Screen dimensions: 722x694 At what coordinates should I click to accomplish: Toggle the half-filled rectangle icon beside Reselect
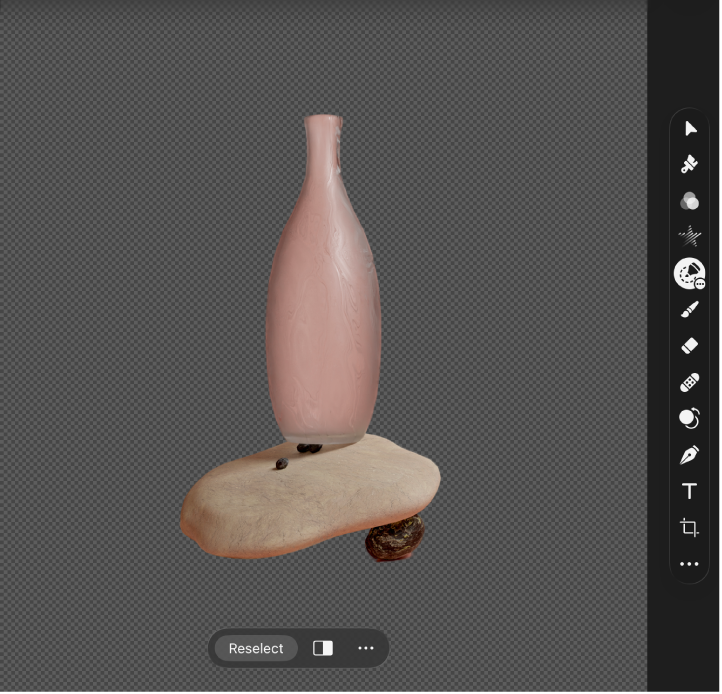tap(323, 649)
